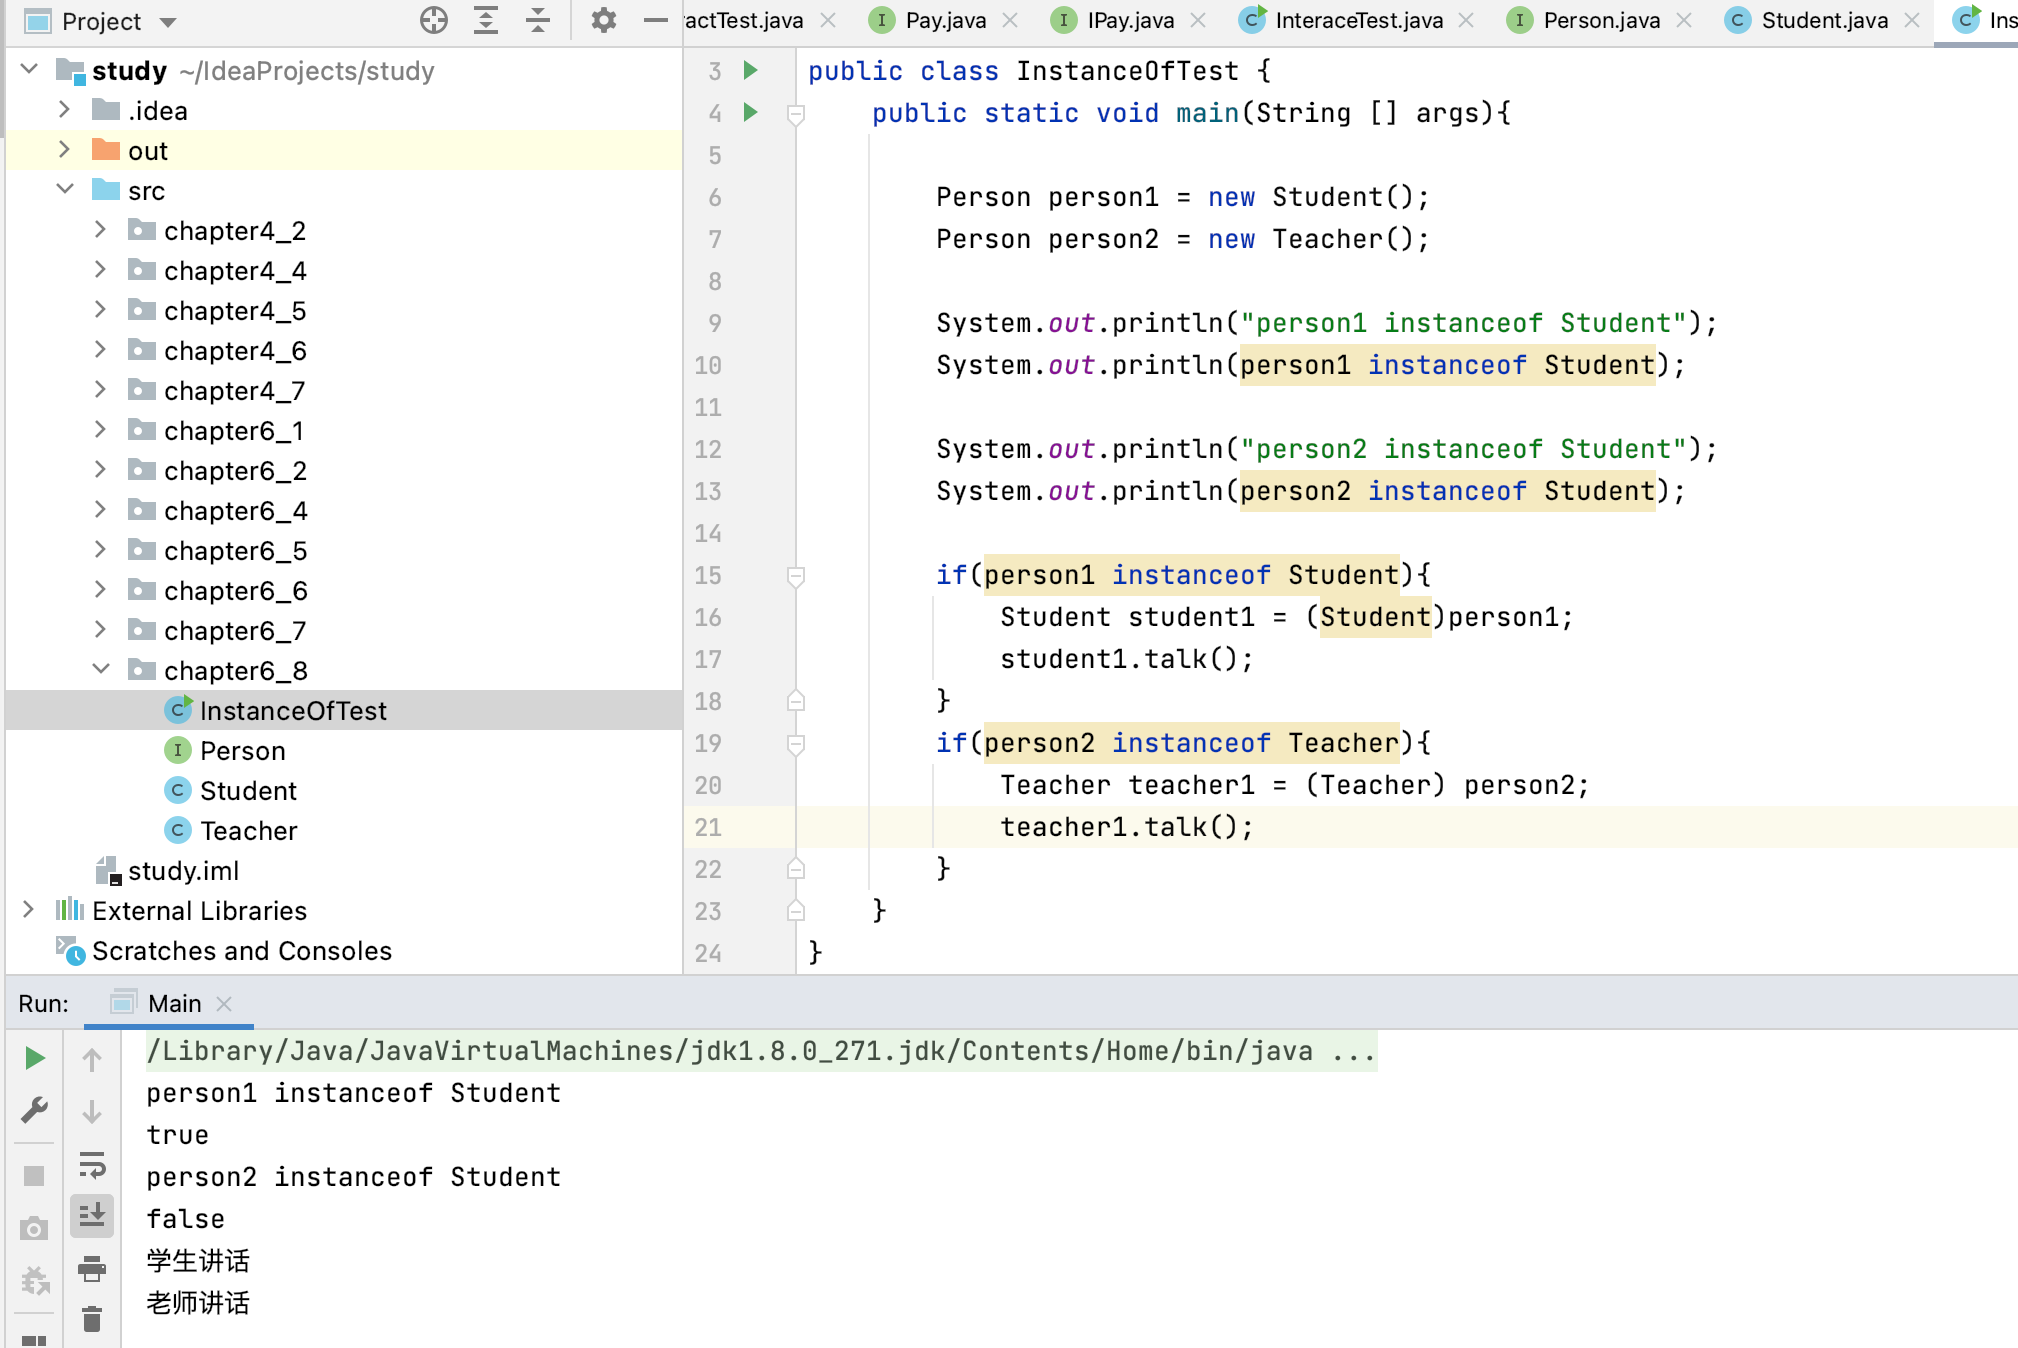Close the Person.java editor tab

click(1684, 20)
